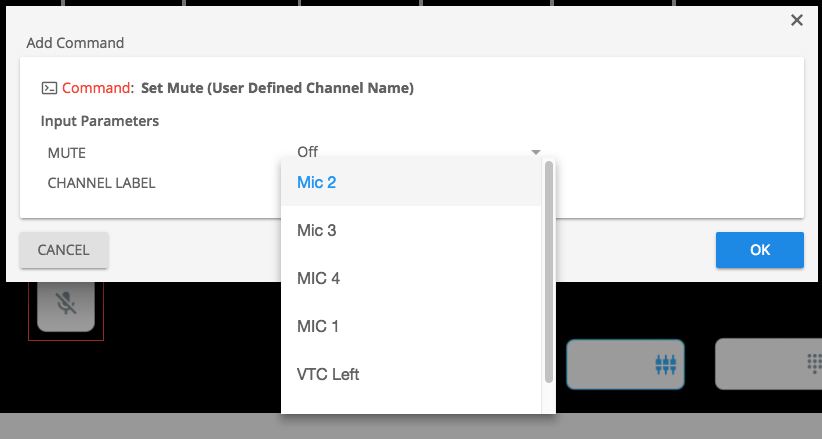Choose VTC Left from the list
This screenshot has width=822, height=439.
[x=411, y=374]
